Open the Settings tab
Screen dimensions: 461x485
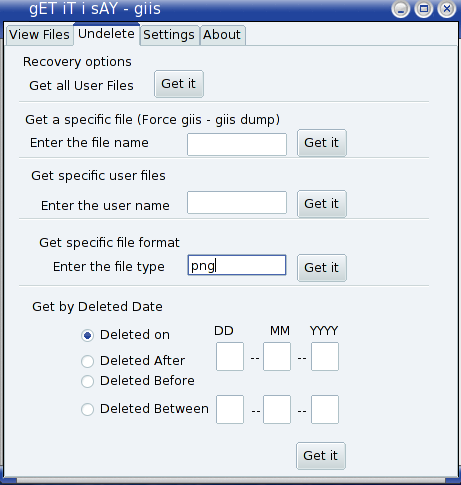(x=169, y=35)
